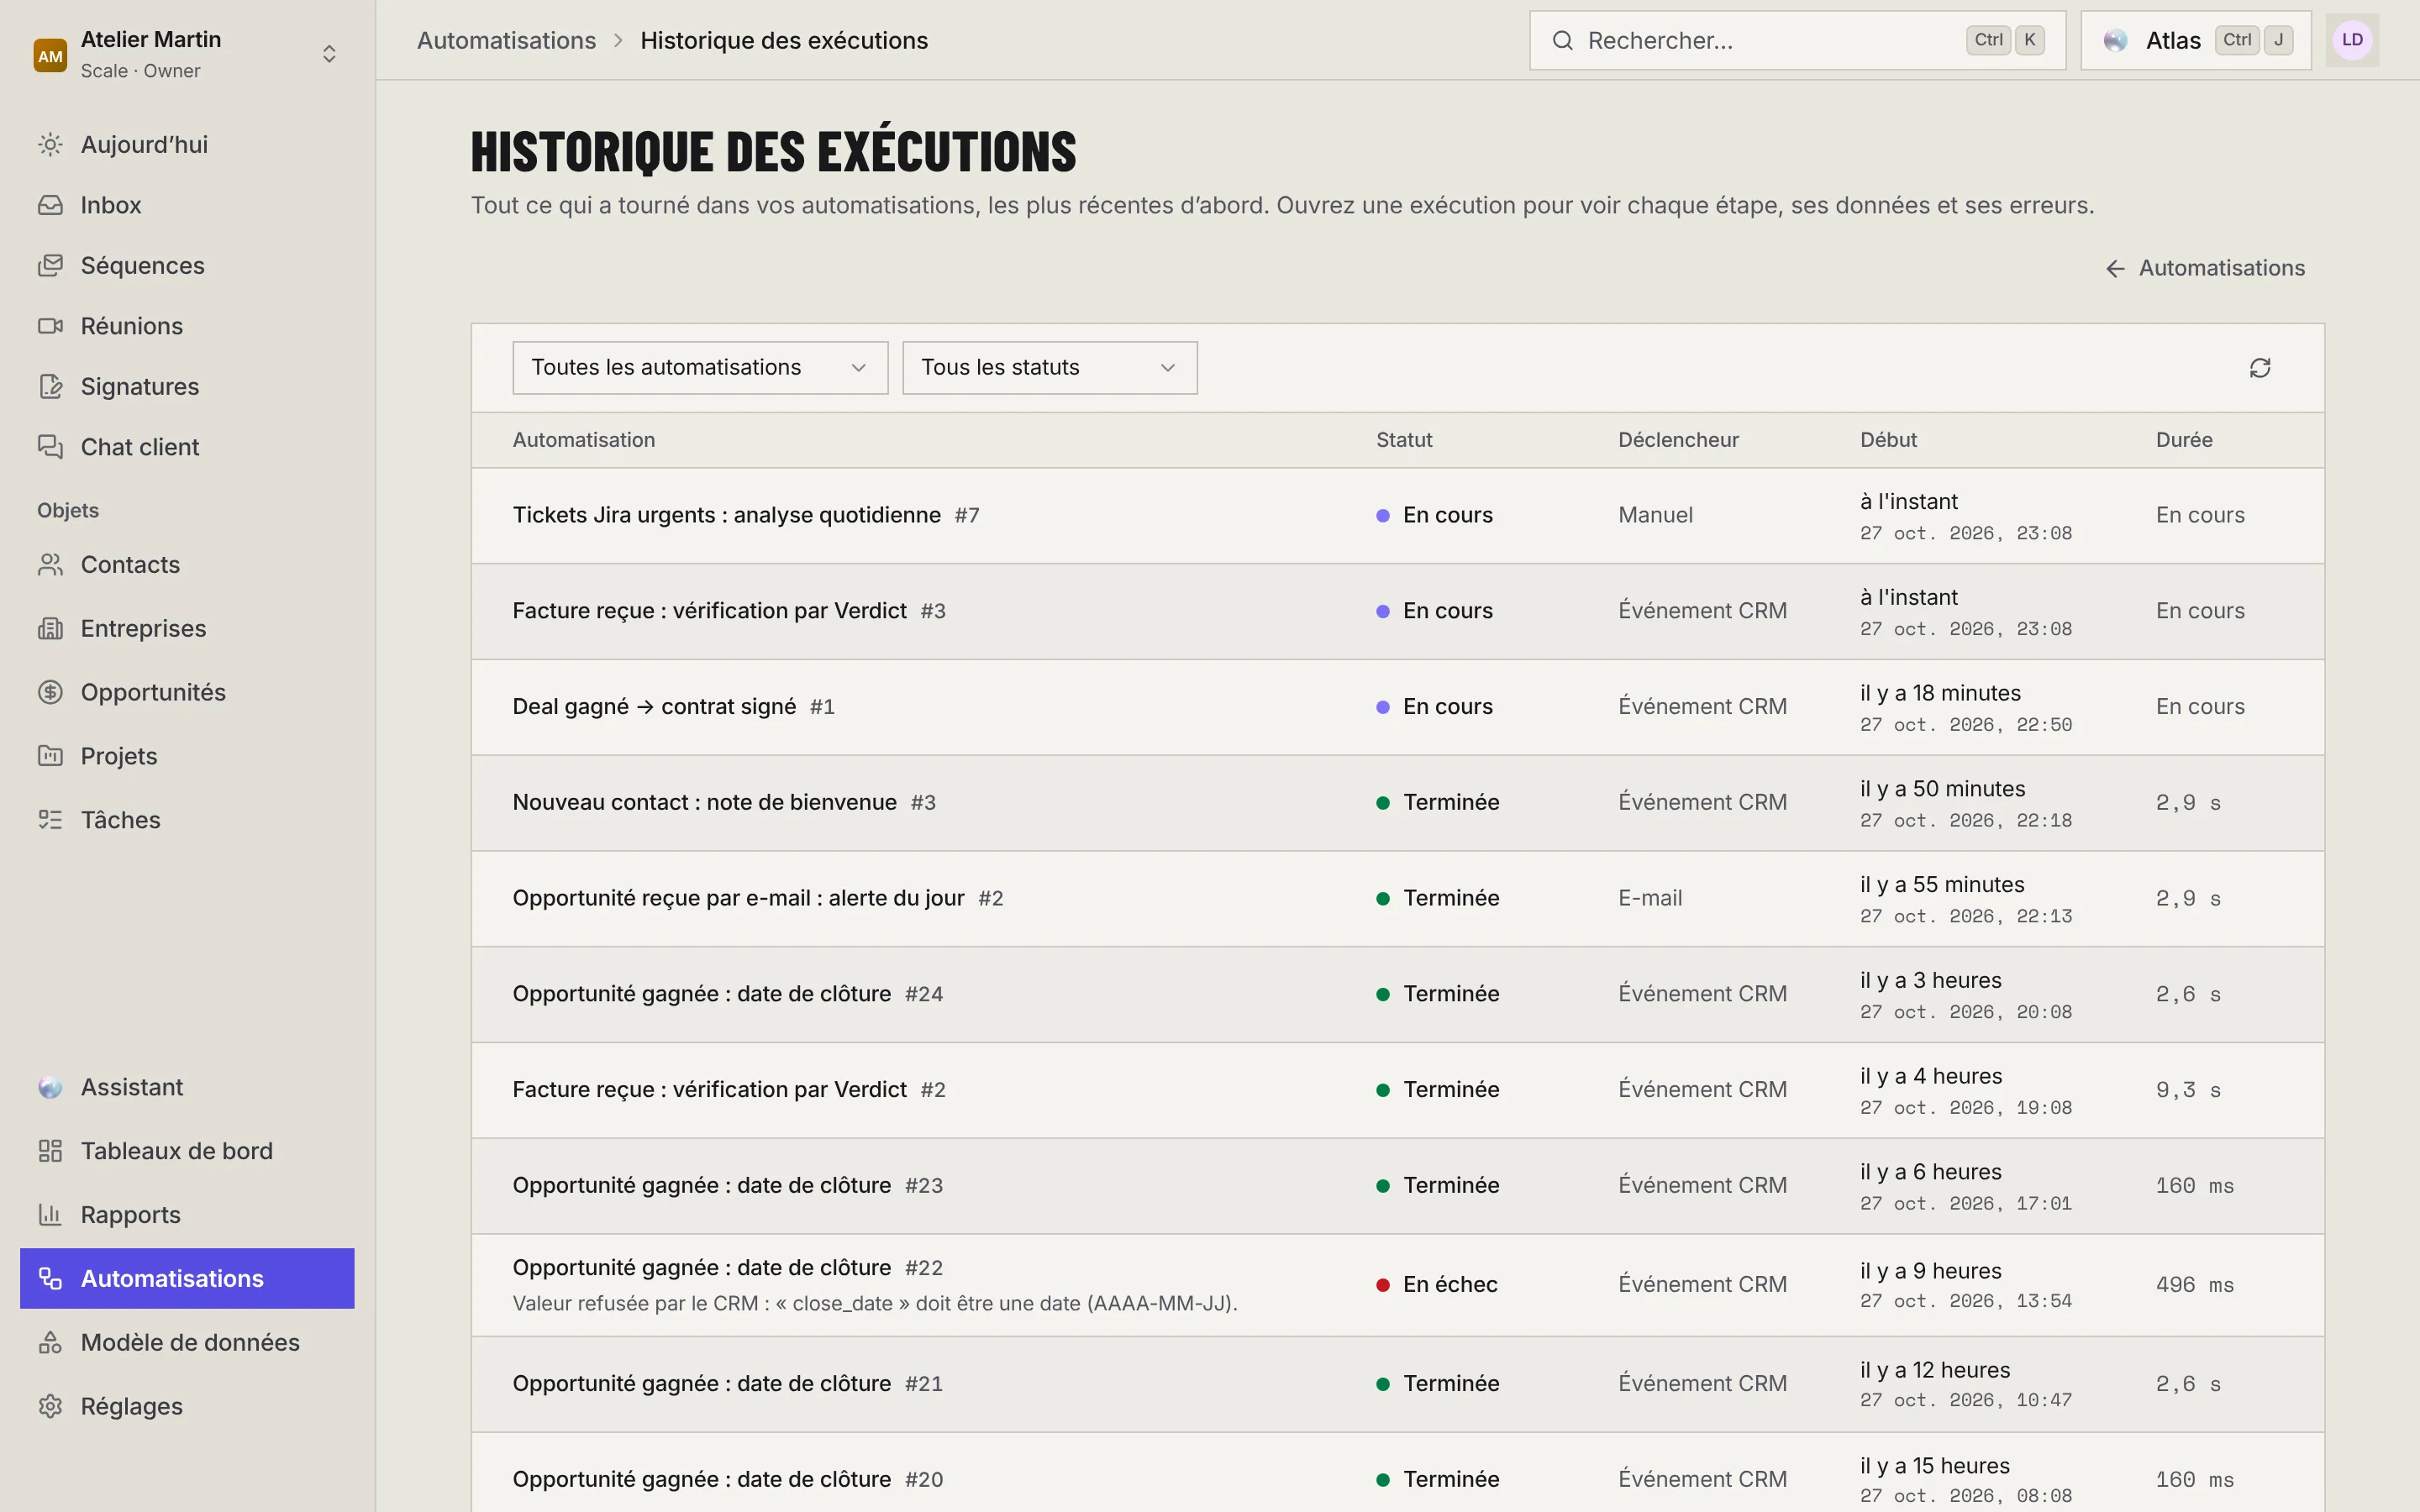Click the Durée column header
Image resolution: width=2420 pixels, height=1512 pixels.
pyautogui.click(x=2184, y=440)
